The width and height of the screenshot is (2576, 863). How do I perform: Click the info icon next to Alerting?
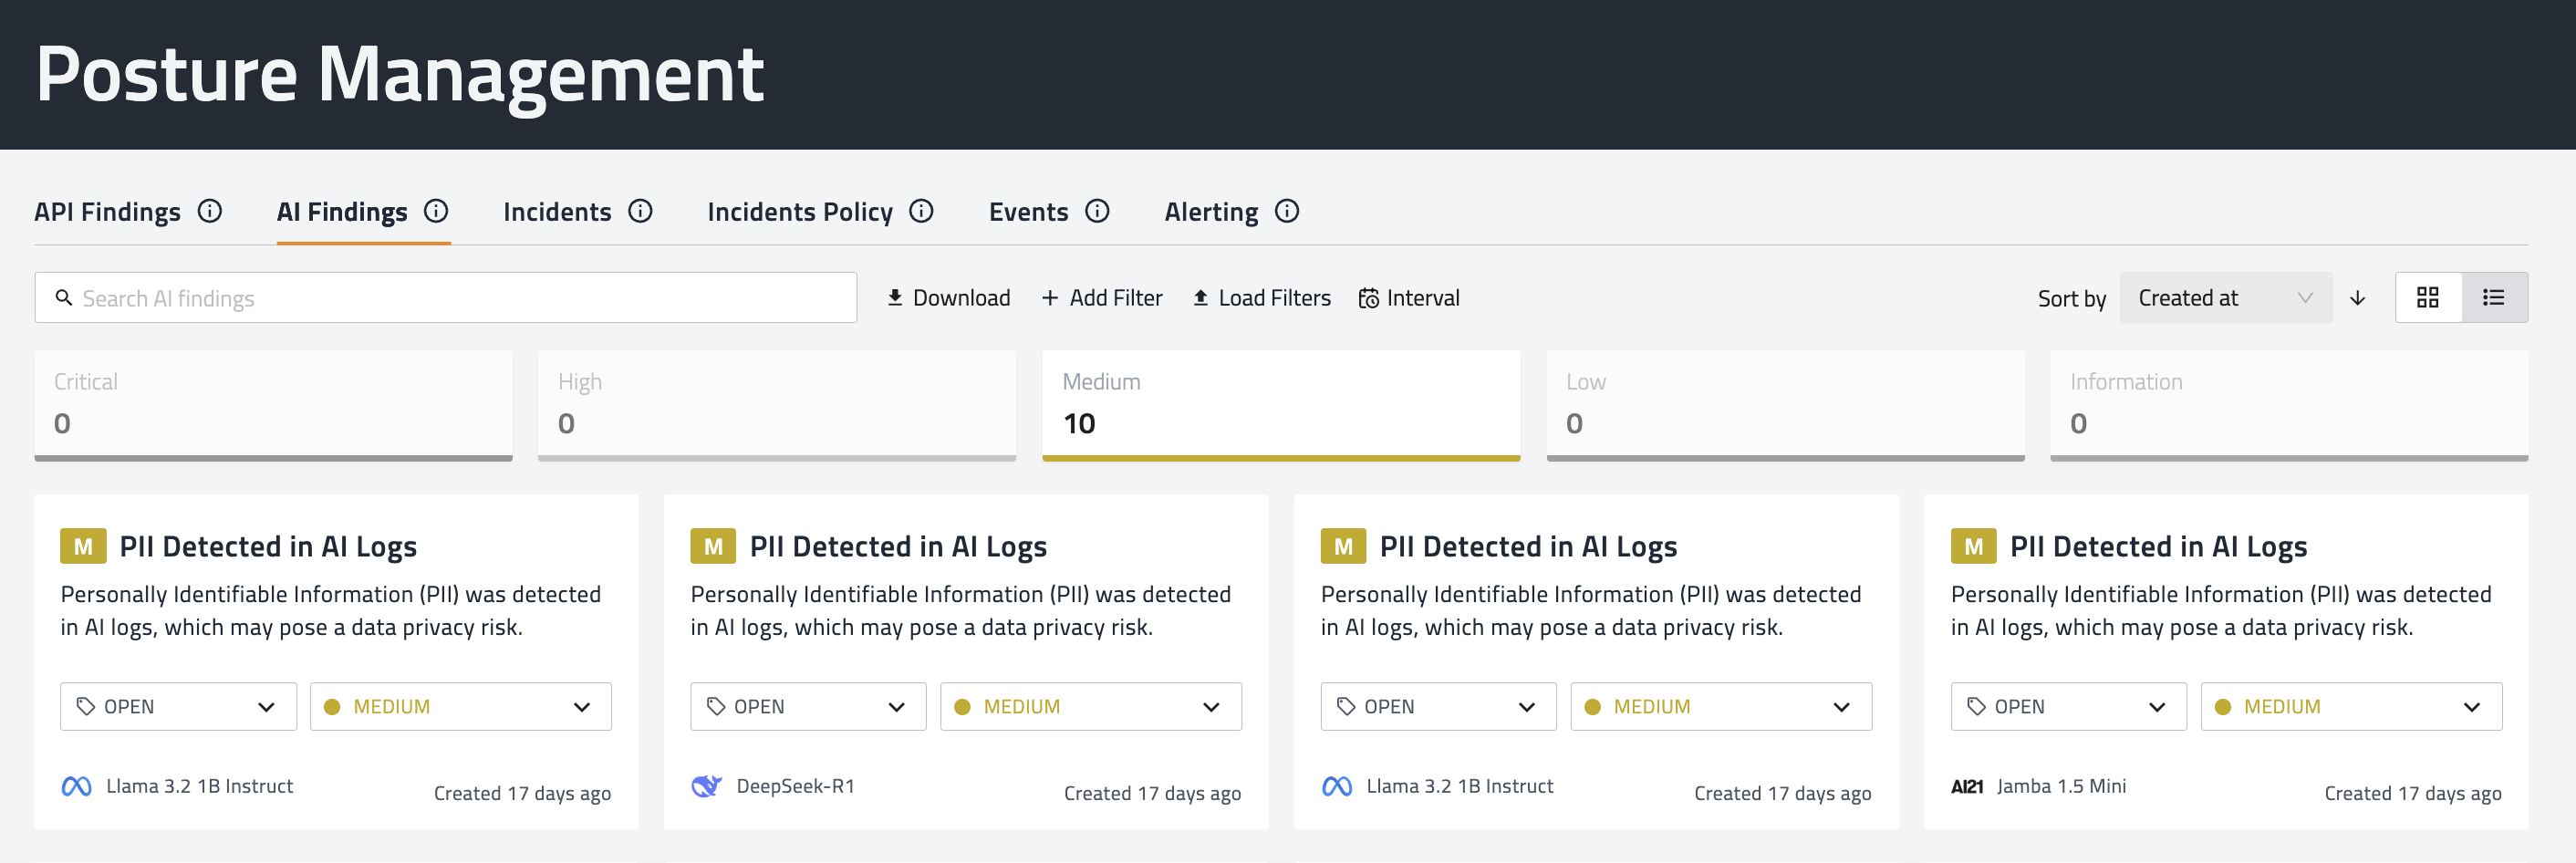point(1287,211)
